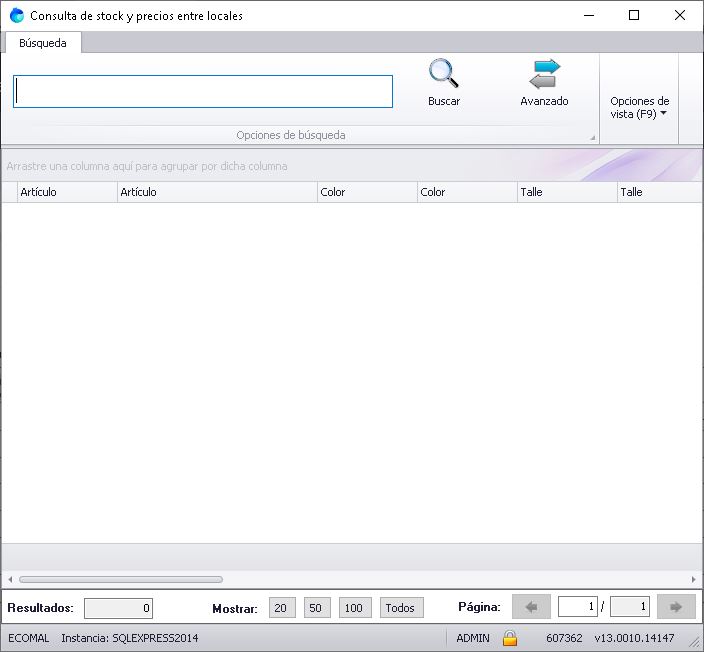Click the ADMIN user label

pyautogui.click(x=473, y=638)
